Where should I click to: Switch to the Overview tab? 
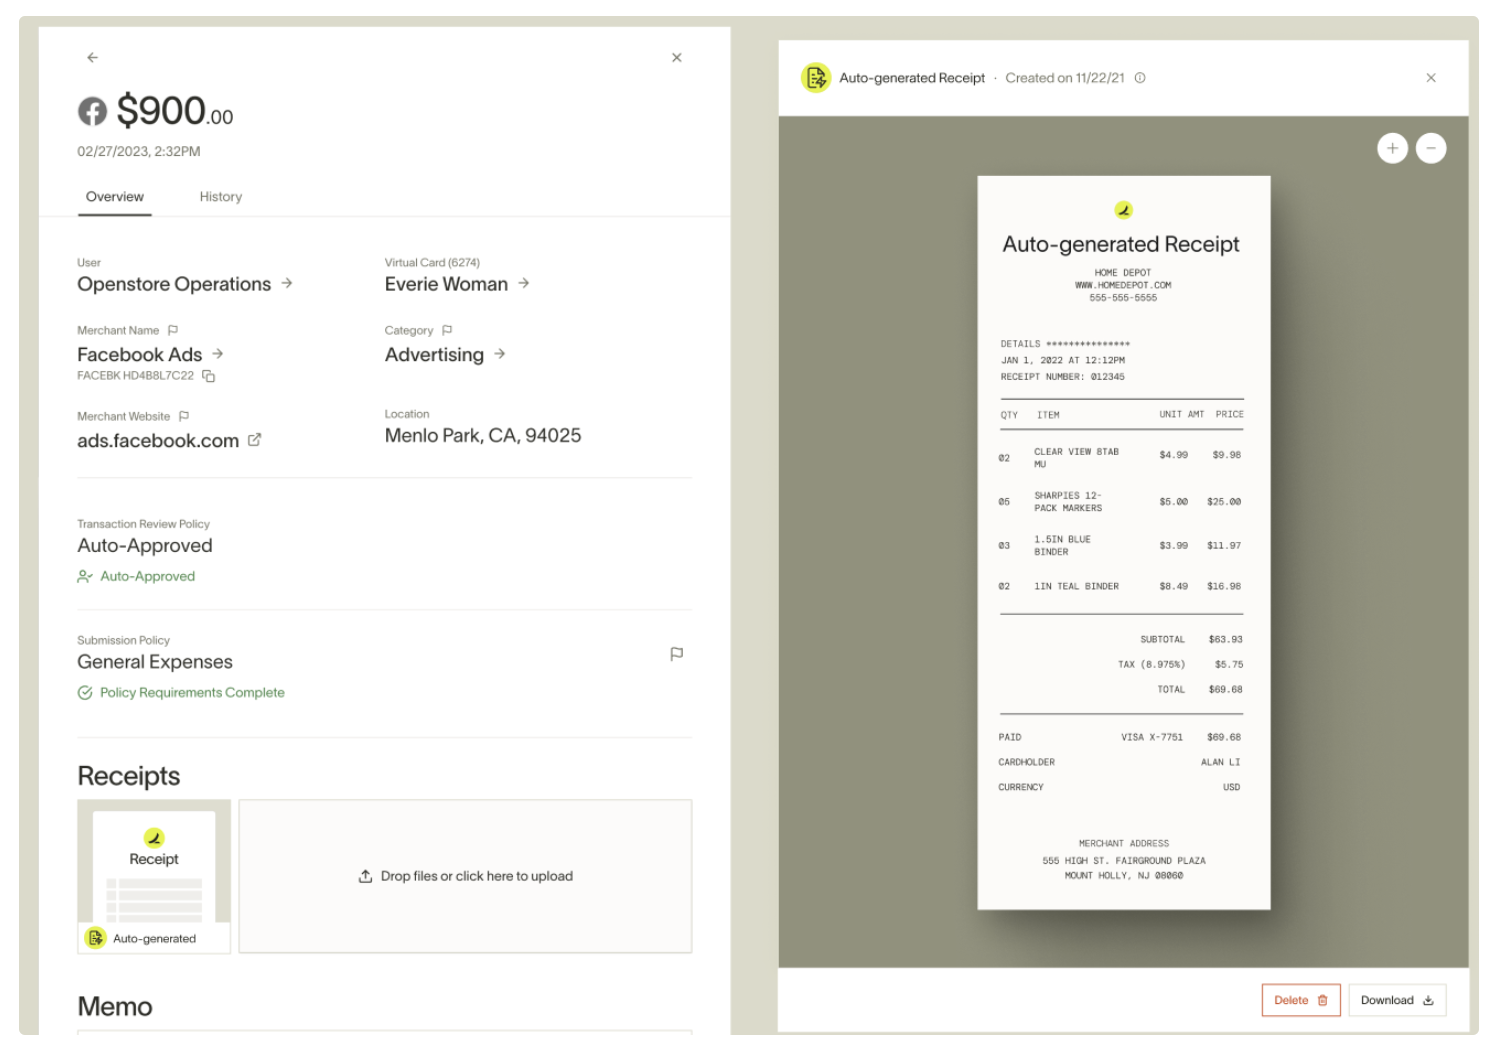coord(114,196)
